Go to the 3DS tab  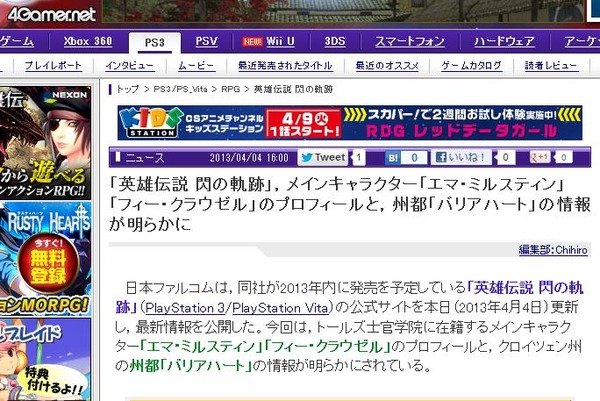click(x=335, y=41)
